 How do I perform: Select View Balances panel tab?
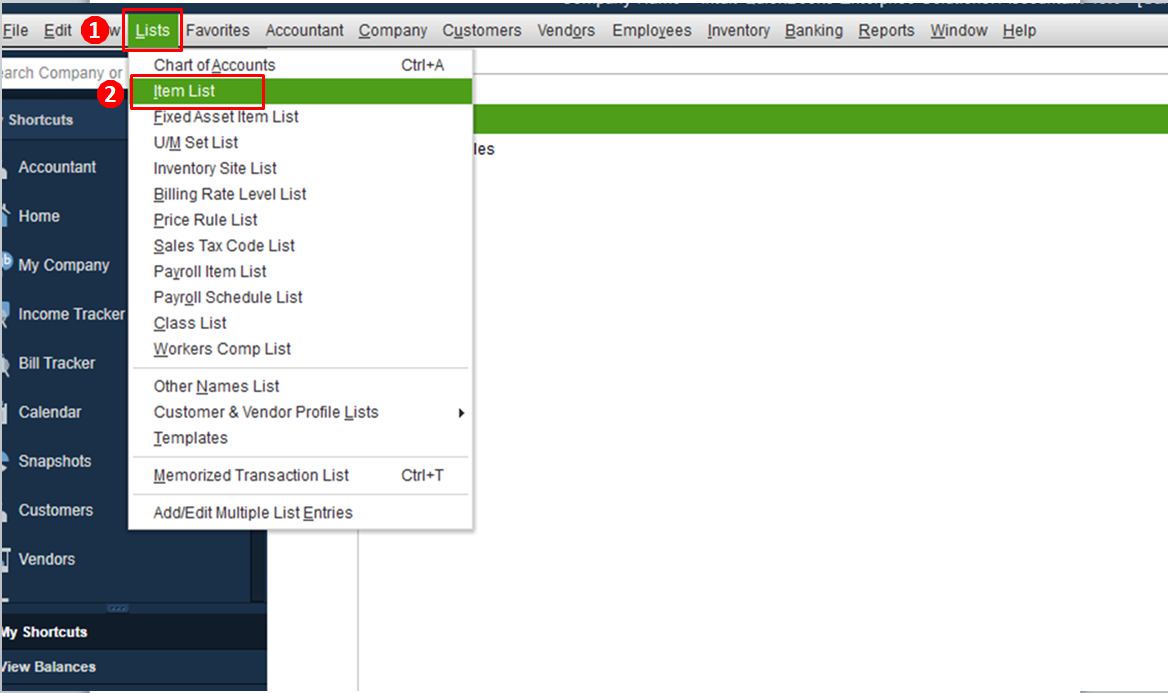coord(133,667)
